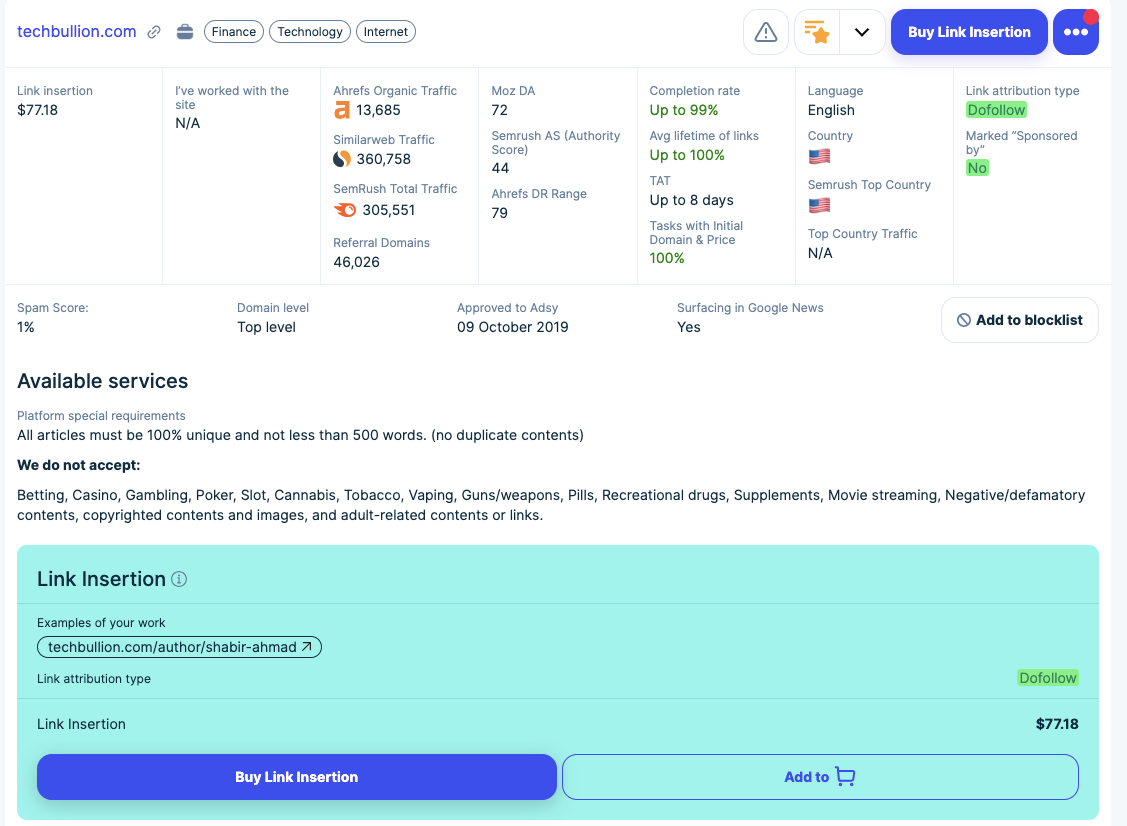This screenshot has height=826, width=1127.
Task: Open the techbullion.com domain link
Action: click(x=77, y=31)
